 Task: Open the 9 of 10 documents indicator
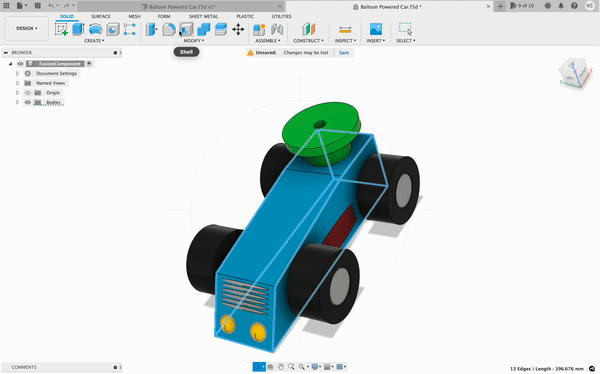coord(522,6)
